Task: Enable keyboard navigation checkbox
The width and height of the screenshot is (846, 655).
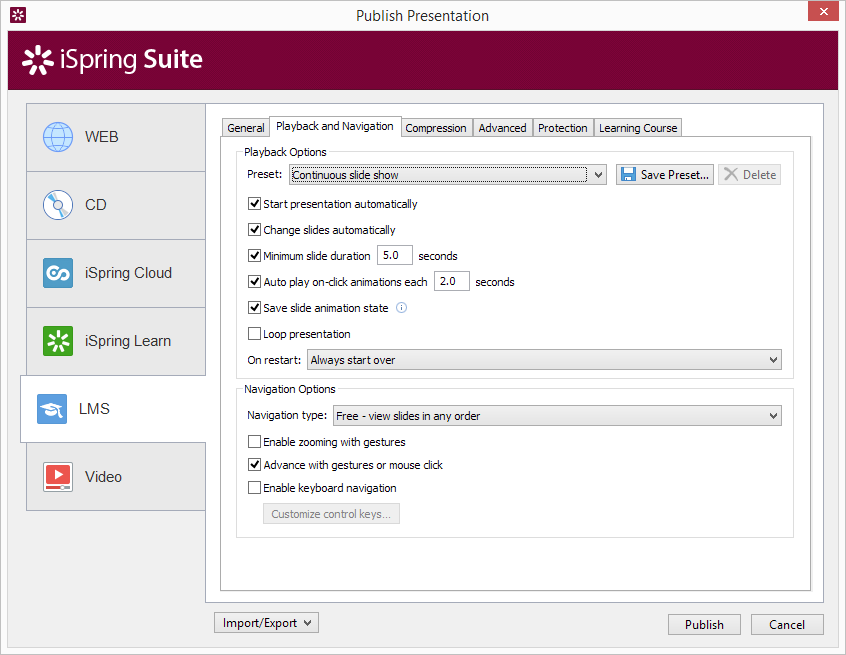Action: coord(254,488)
